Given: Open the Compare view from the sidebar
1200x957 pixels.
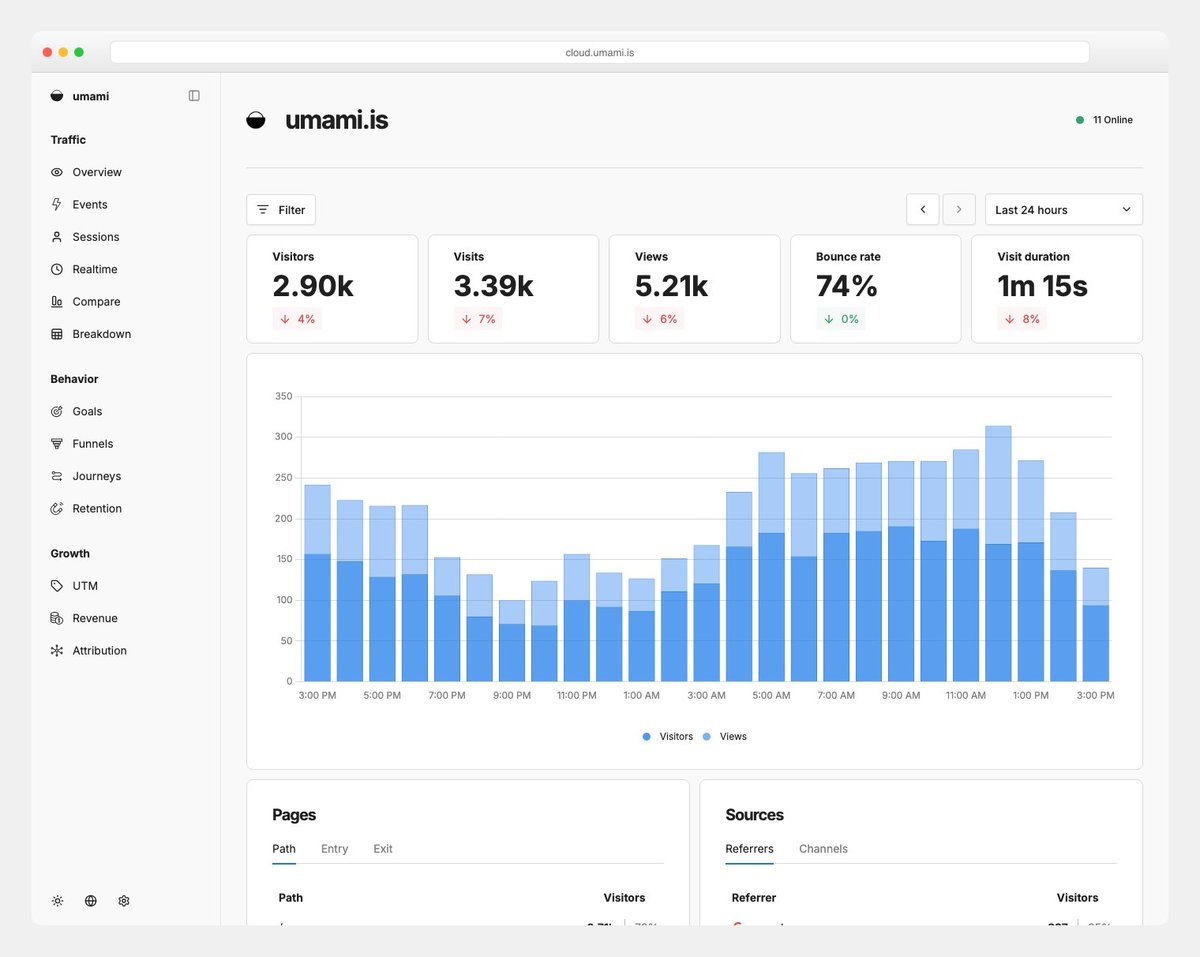Looking at the screenshot, I should 96,301.
